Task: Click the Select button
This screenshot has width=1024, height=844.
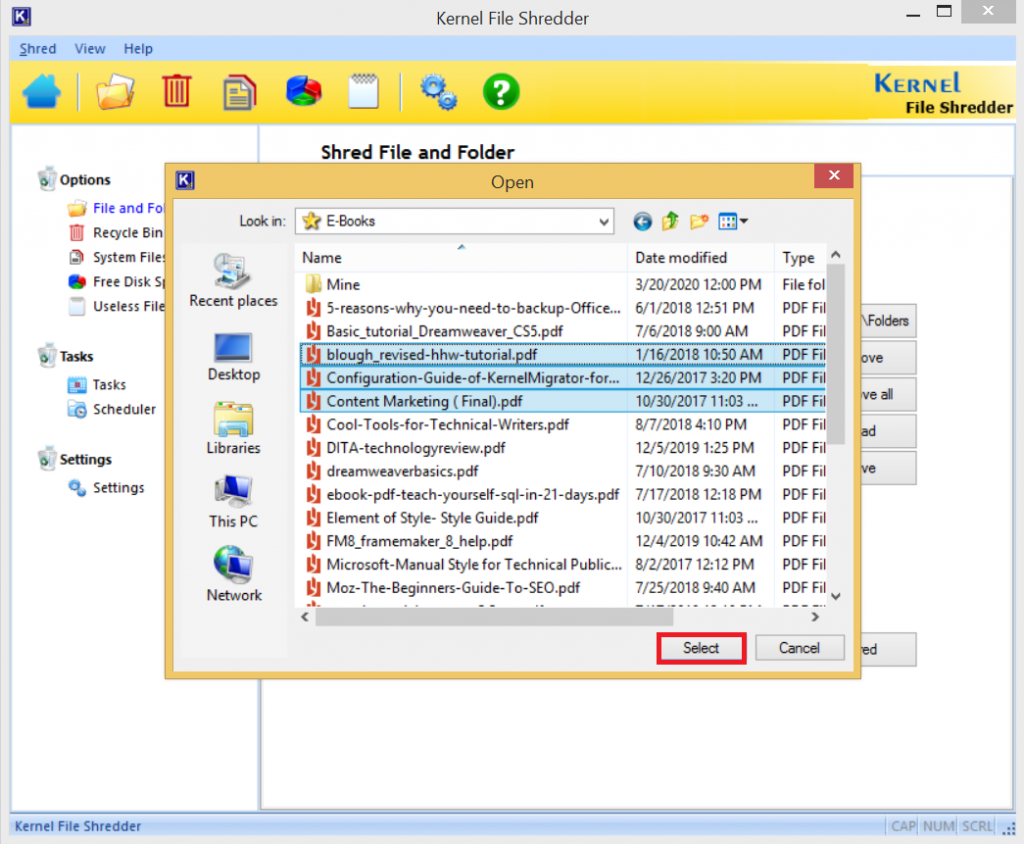Action: pyautogui.click(x=701, y=648)
